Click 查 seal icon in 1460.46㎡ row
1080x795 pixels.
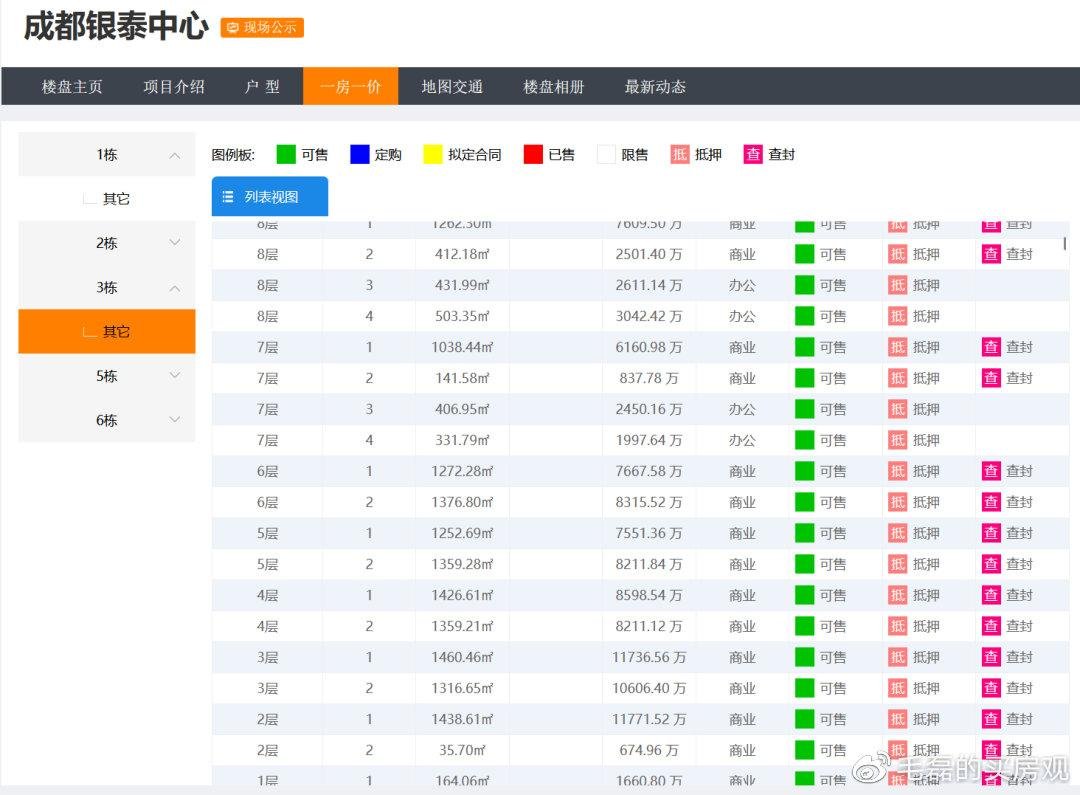(991, 657)
